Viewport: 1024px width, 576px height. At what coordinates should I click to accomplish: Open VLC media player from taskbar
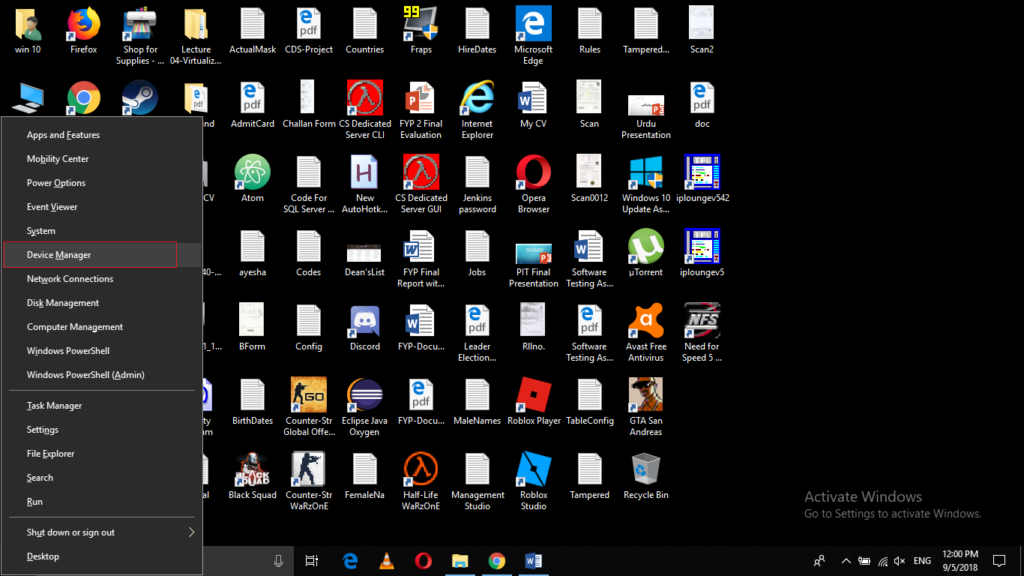click(387, 561)
